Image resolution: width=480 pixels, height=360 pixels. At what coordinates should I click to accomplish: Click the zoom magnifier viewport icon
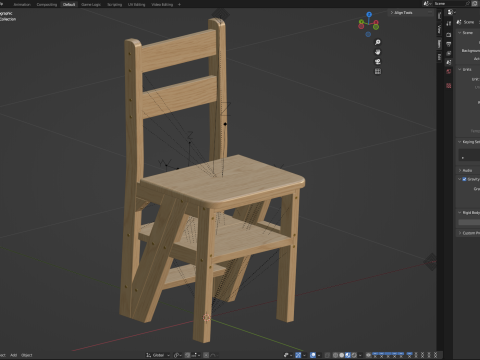[378, 42]
